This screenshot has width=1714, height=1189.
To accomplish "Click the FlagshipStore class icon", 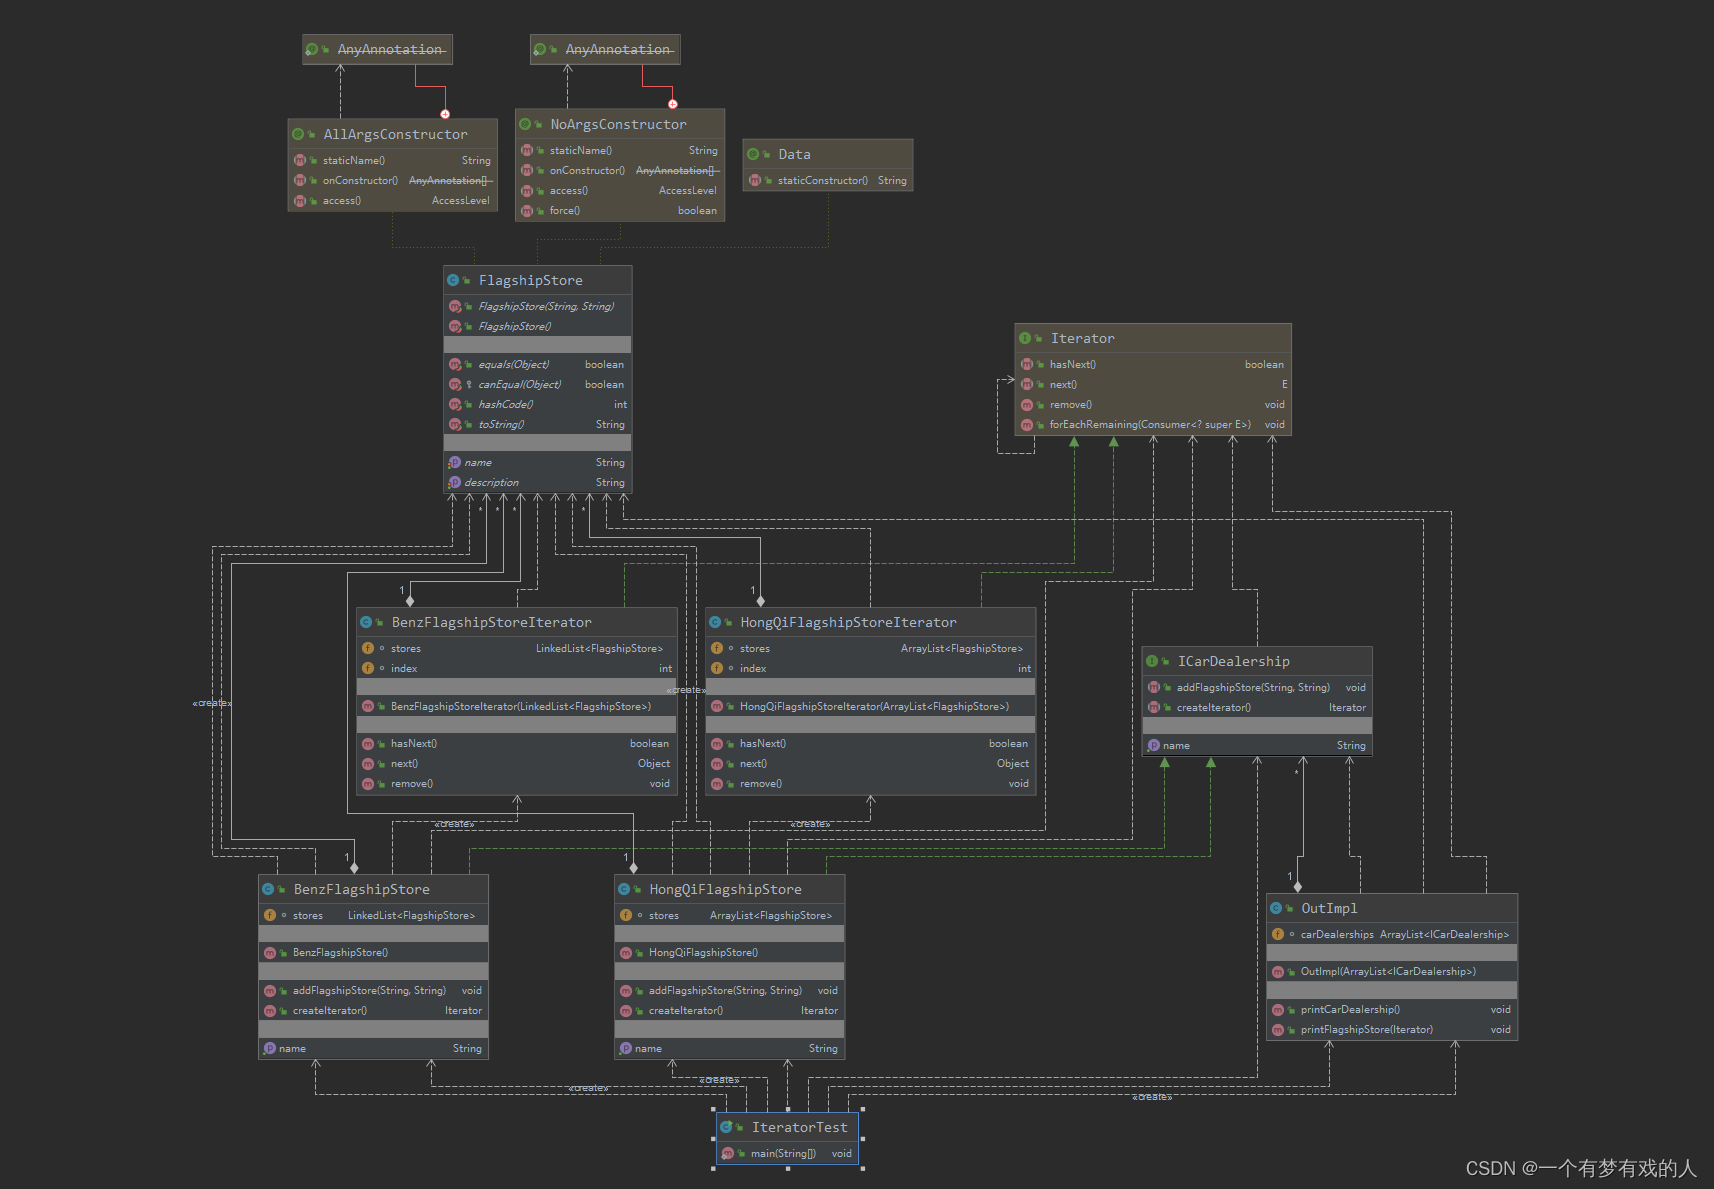I will (453, 280).
